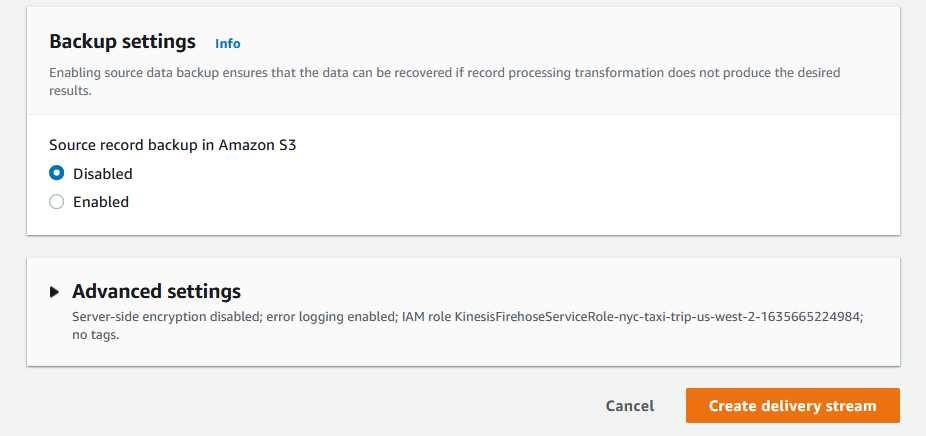
Task: Click the "no tags." text in Advanced settings
Action: pyautogui.click(x=96, y=335)
